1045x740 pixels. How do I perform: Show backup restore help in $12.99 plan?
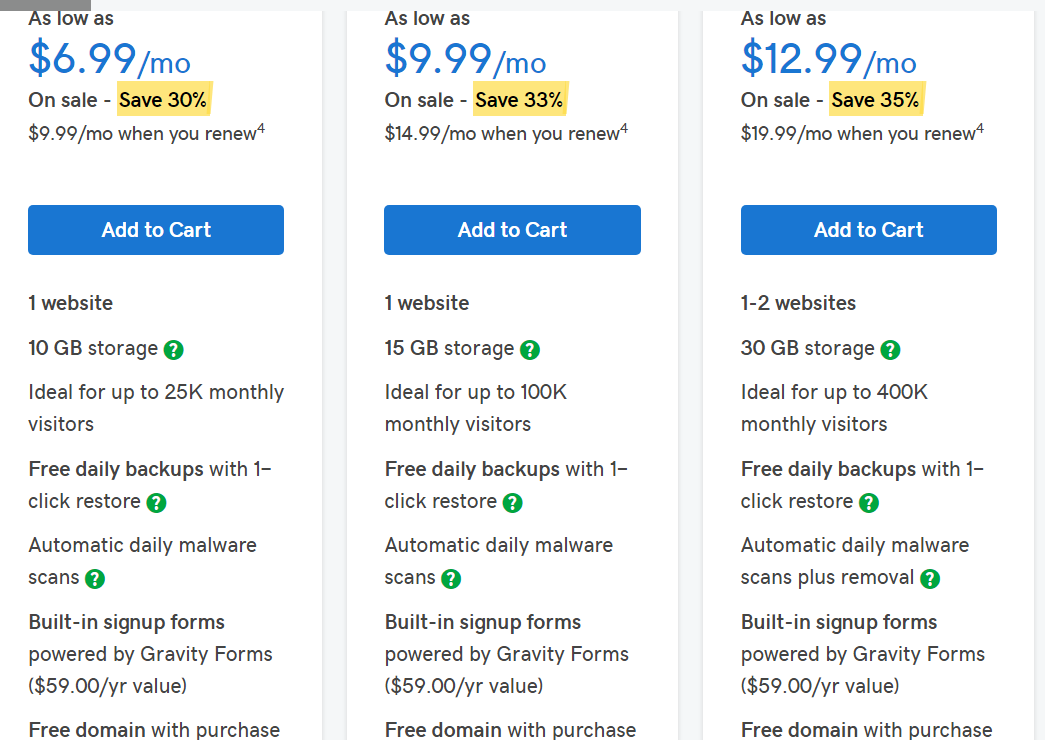tap(869, 503)
